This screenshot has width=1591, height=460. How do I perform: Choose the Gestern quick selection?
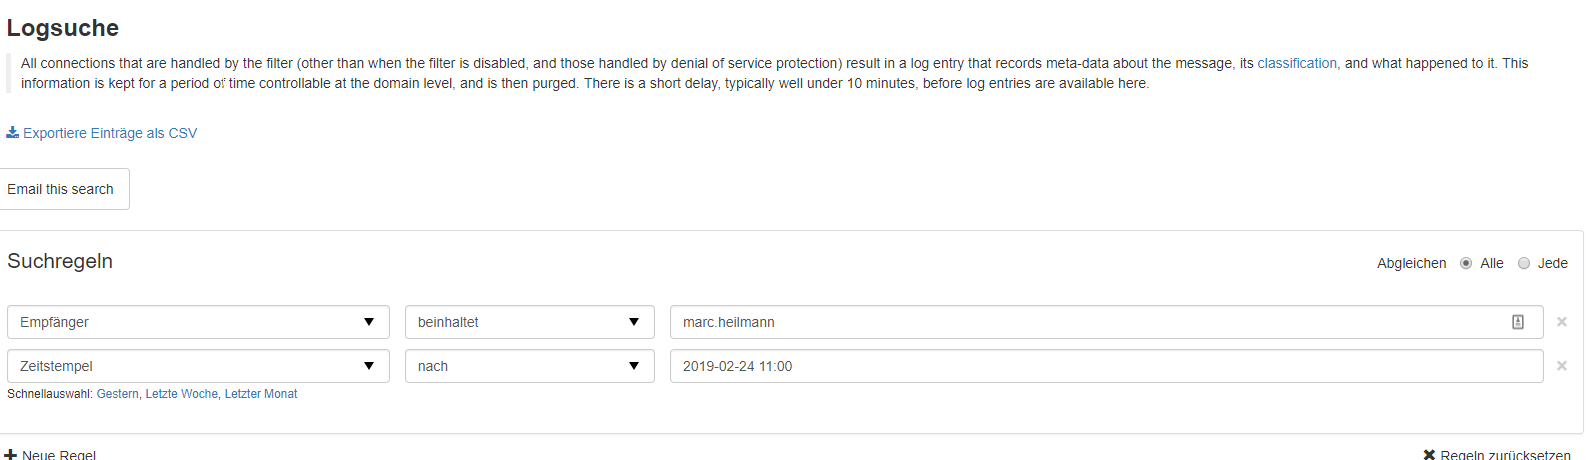(118, 394)
